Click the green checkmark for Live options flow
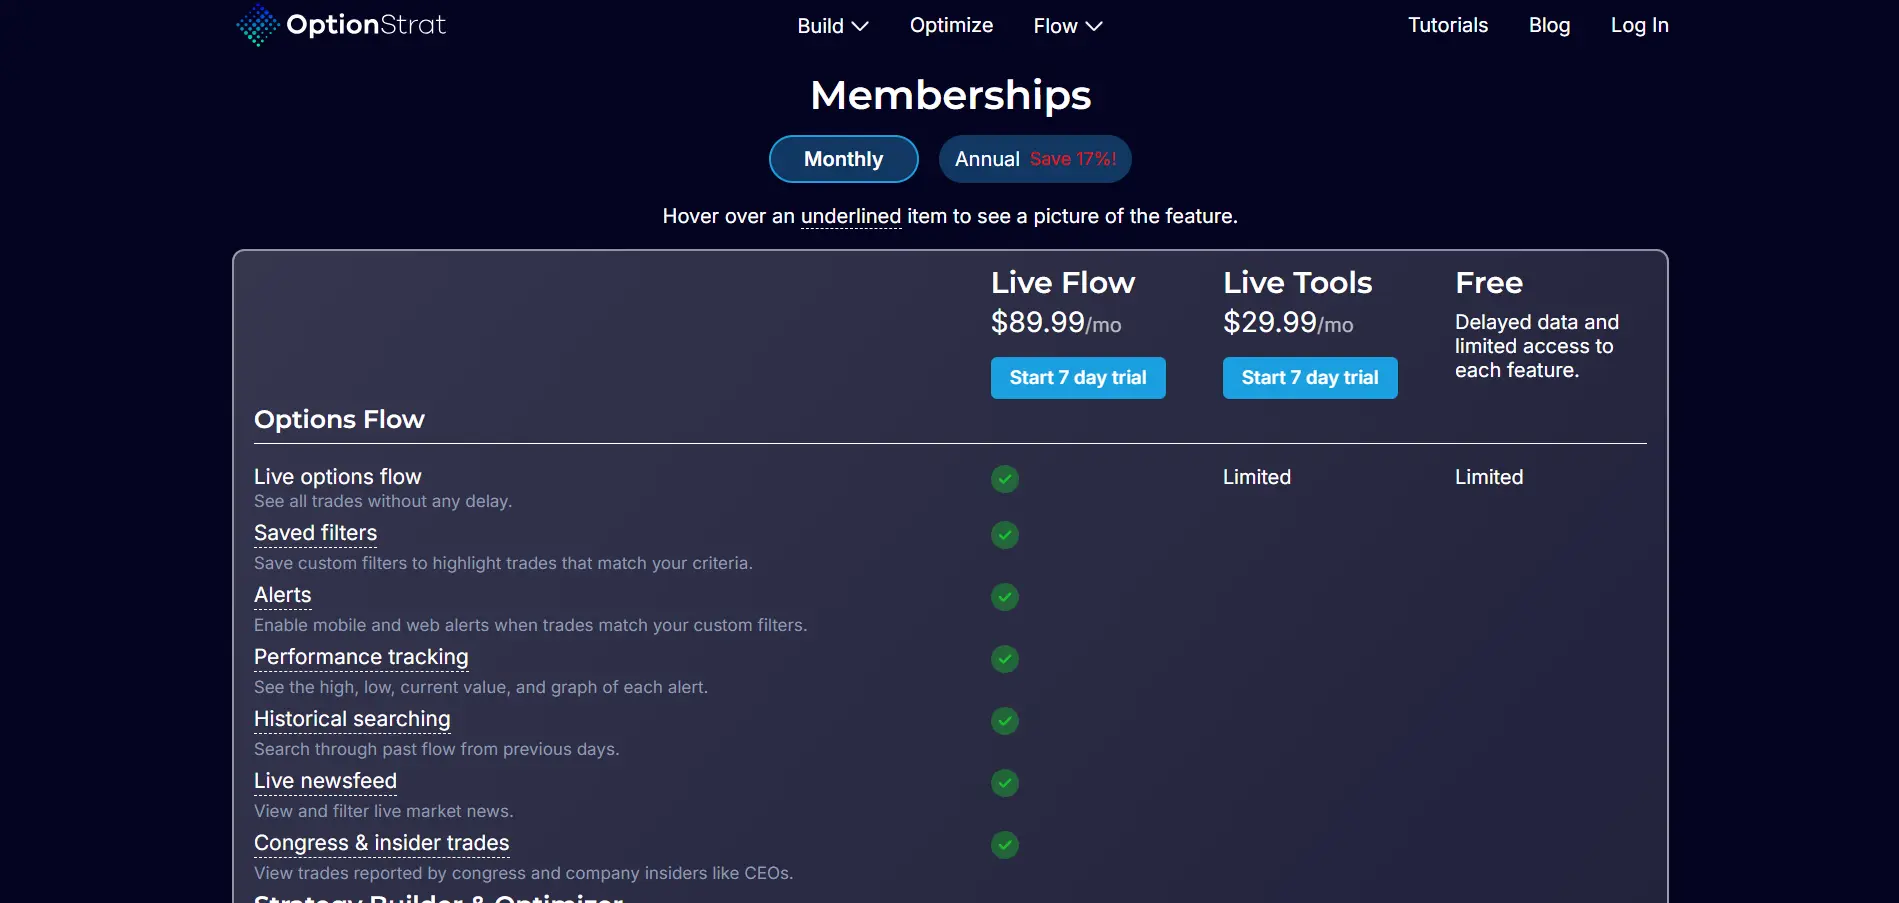 click(1004, 479)
